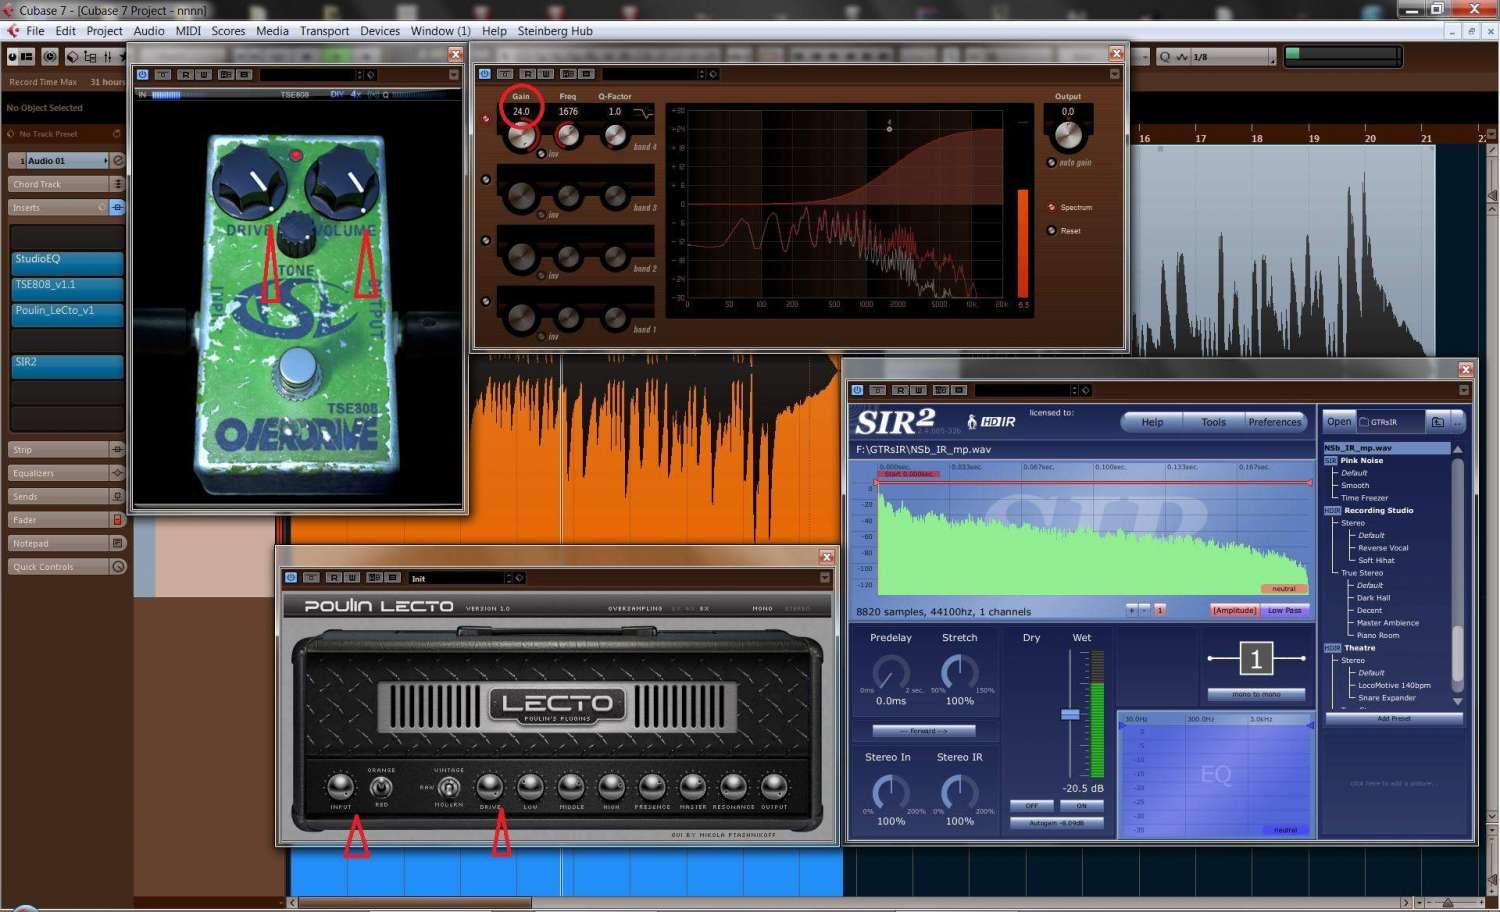Toggle the StudioEQ auto gain option
Image resolution: width=1500 pixels, height=912 pixels.
click(1052, 163)
